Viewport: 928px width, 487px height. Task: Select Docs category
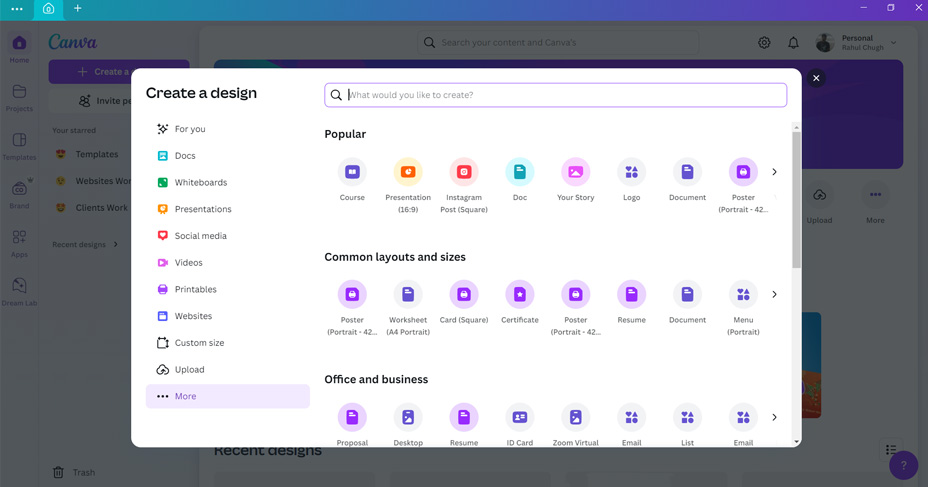[x=228, y=156]
